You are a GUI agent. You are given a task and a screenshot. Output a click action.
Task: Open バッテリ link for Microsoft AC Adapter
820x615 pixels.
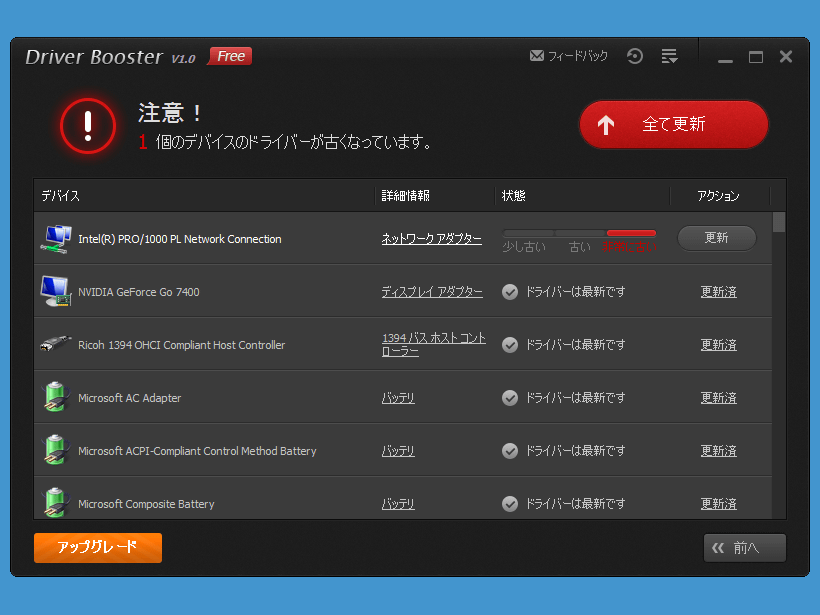tap(398, 398)
